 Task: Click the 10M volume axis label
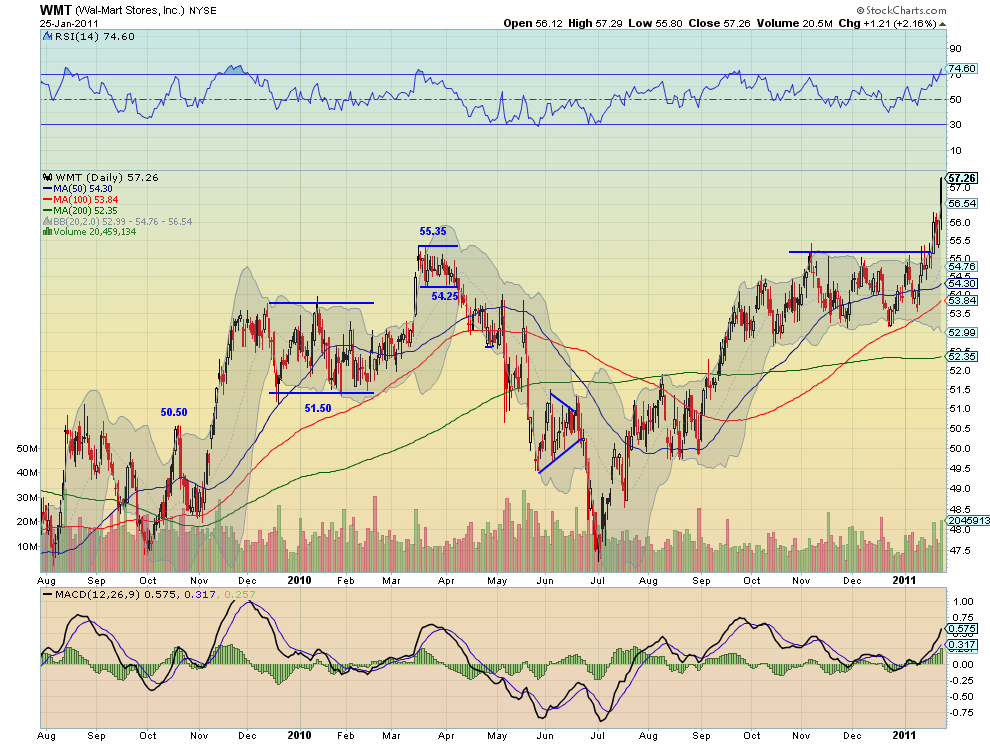point(27,546)
